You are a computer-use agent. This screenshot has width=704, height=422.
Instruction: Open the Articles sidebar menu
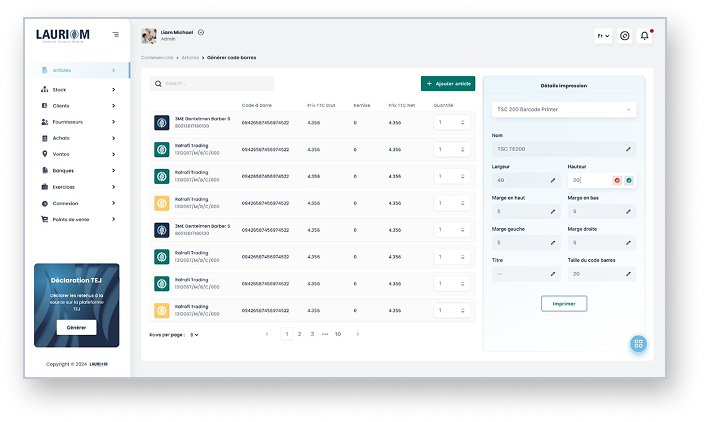point(79,70)
